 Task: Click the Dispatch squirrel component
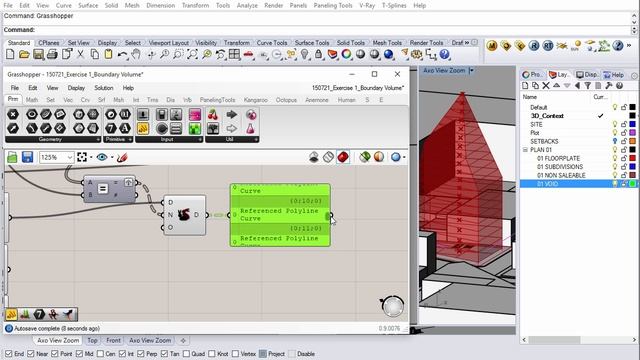(x=184, y=215)
